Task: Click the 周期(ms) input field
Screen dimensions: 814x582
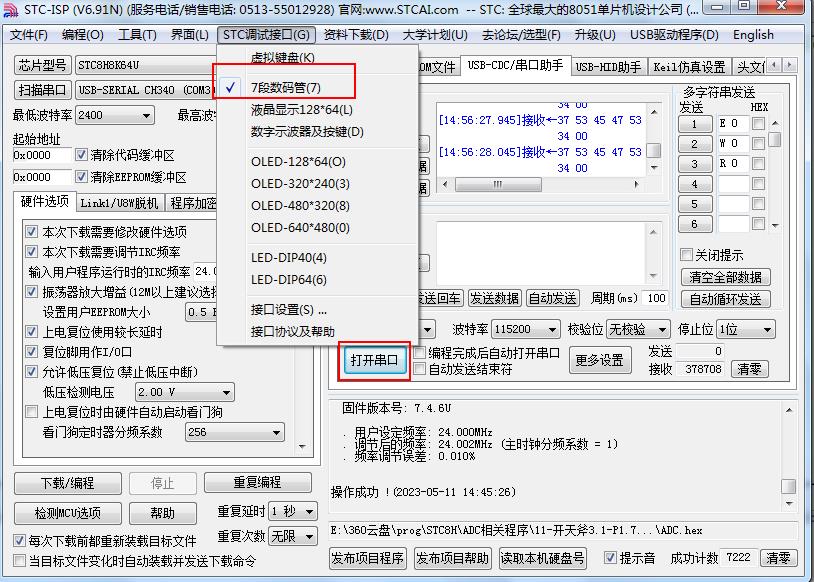Action: pyautogui.click(x=656, y=298)
